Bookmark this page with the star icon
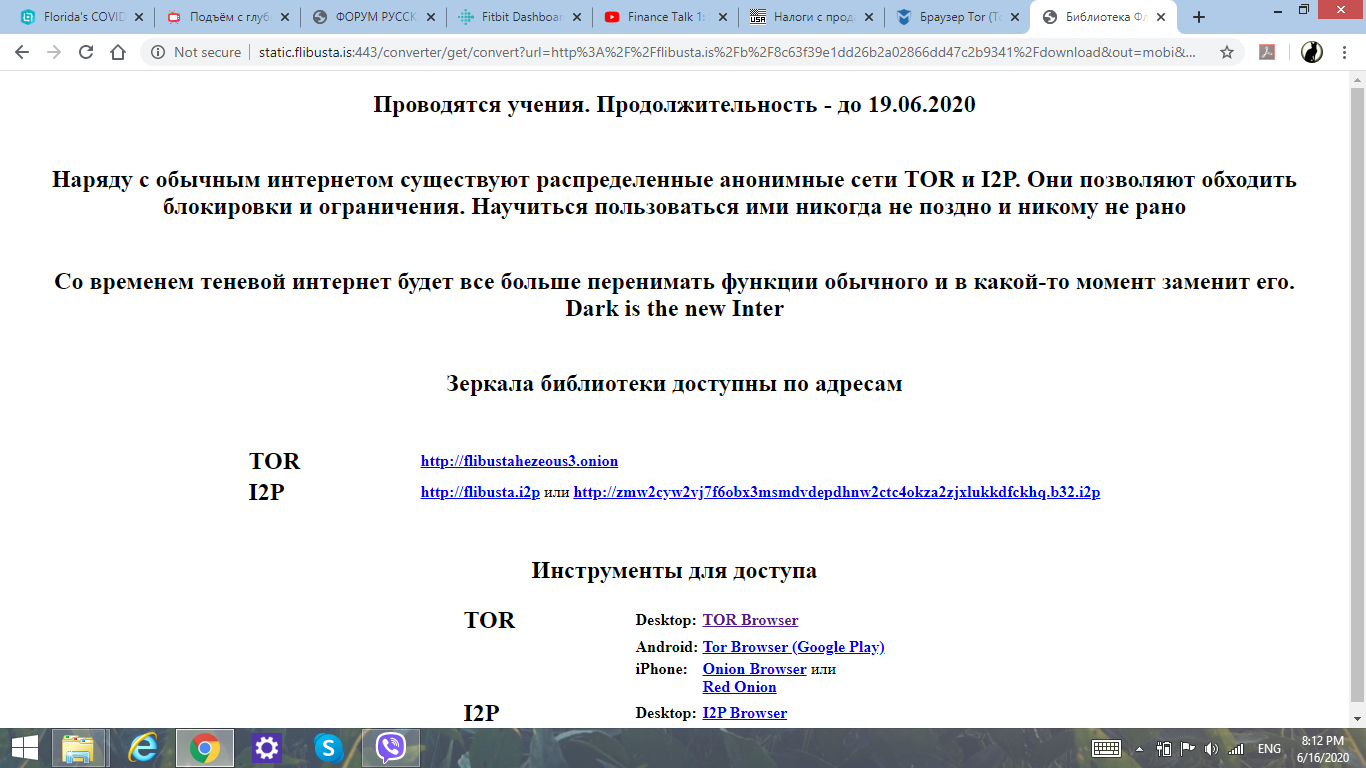Viewport: 1366px width, 768px height. point(1227,53)
